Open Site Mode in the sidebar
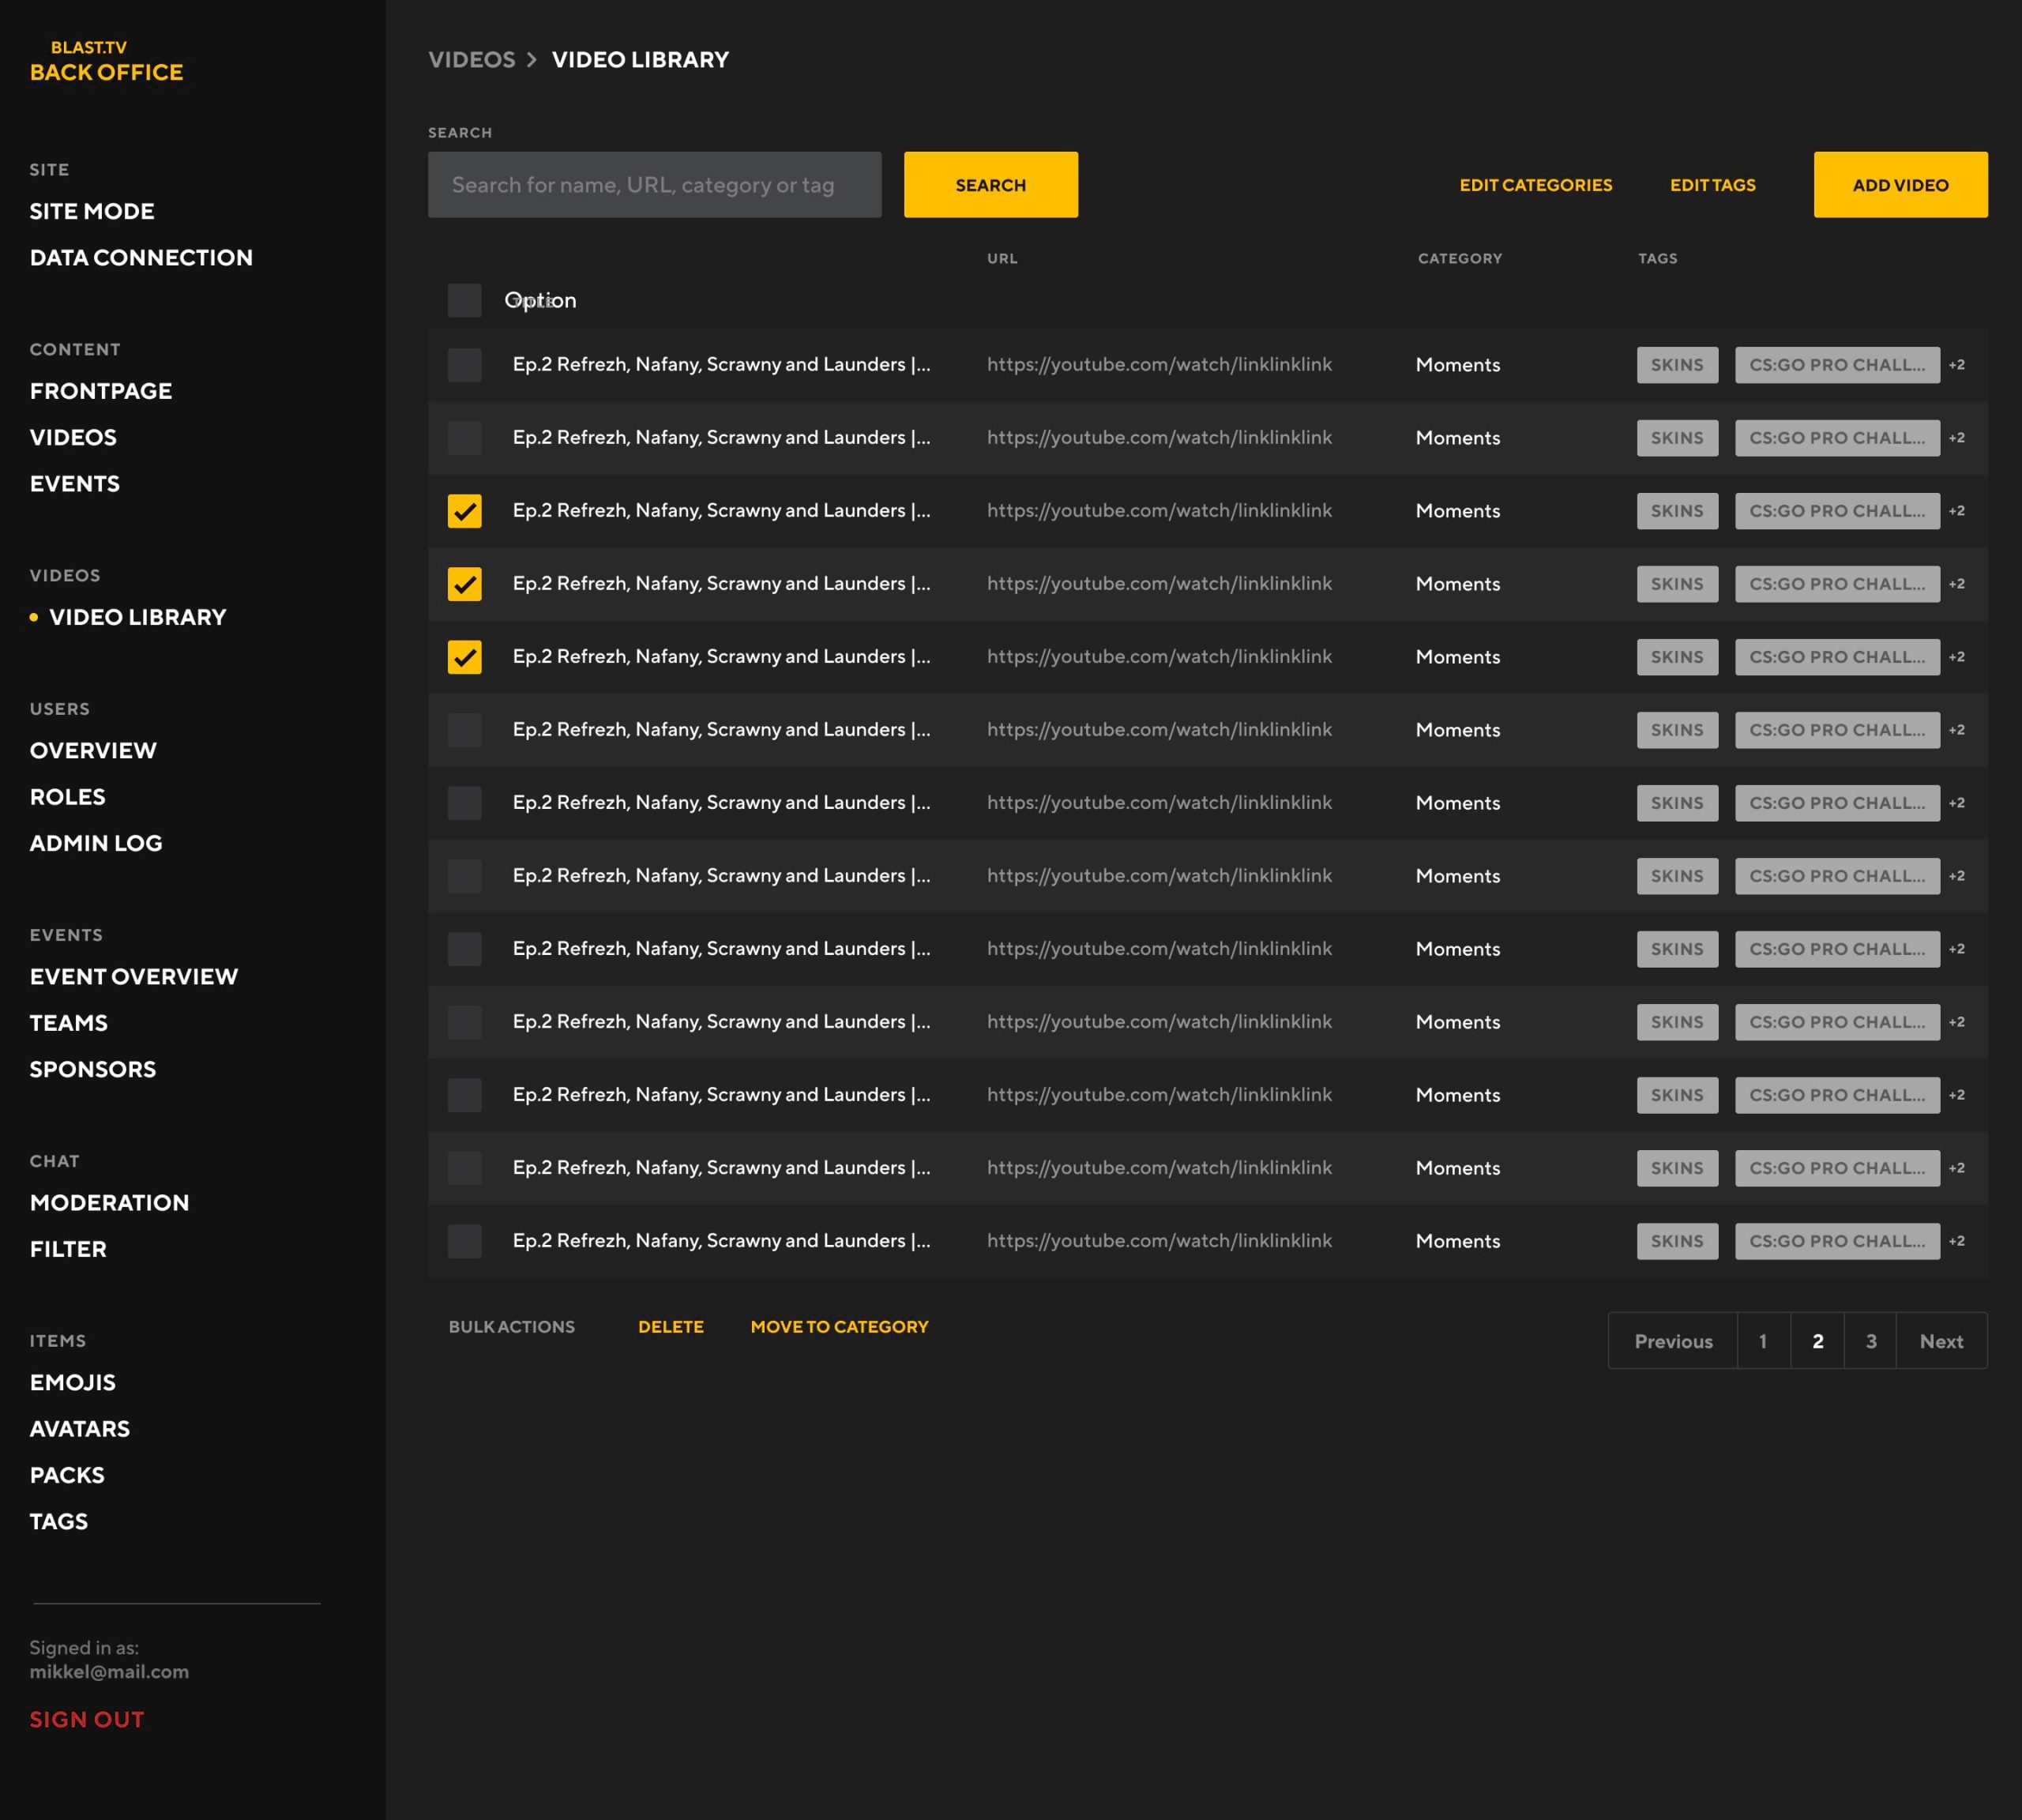2022x1820 pixels. click(x=92, y=211)
